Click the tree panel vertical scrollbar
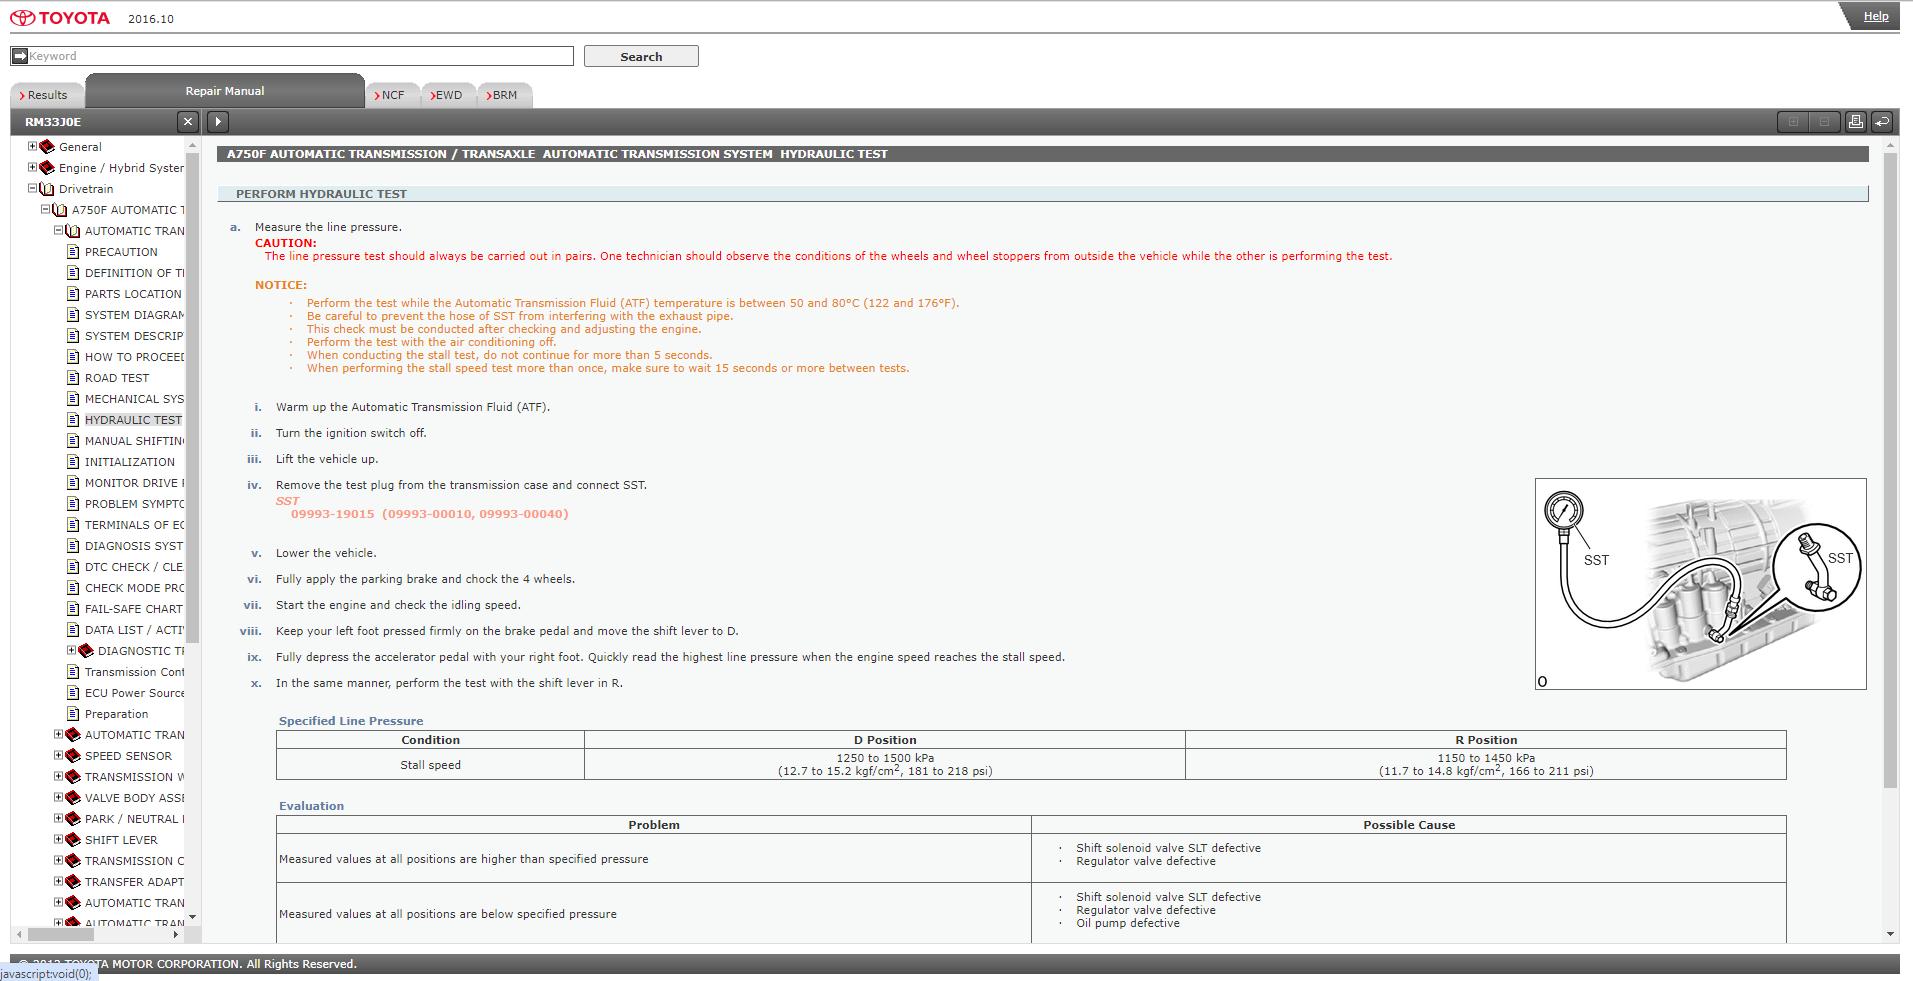This screenshot has width=1913, height=981. click(193, 398)
